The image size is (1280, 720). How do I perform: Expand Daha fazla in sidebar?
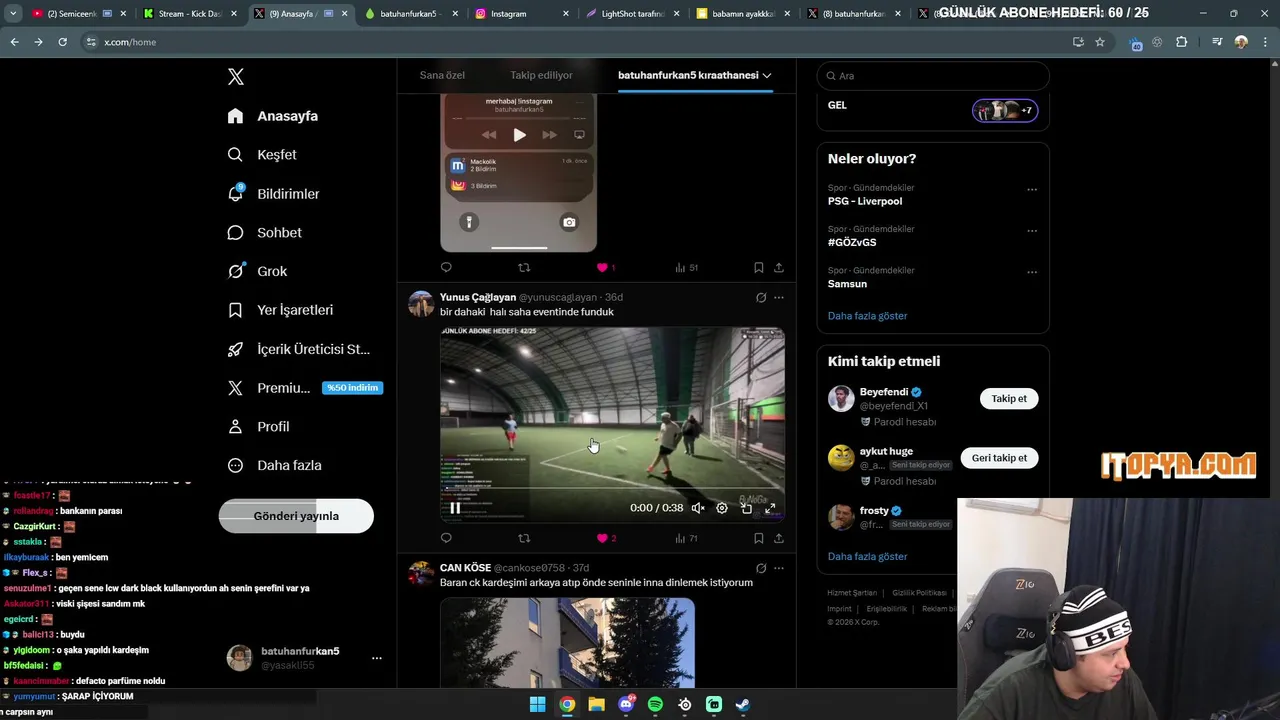pyautogui.click(x=275, y=465)
